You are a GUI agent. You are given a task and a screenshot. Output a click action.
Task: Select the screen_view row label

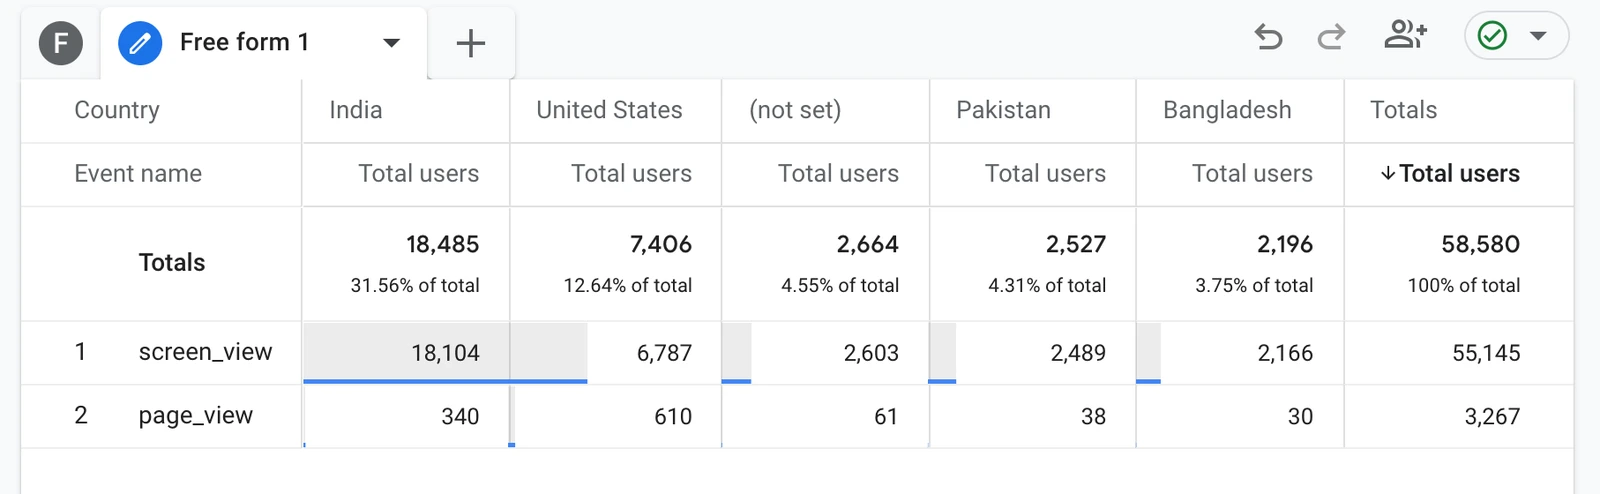[205, 352]
